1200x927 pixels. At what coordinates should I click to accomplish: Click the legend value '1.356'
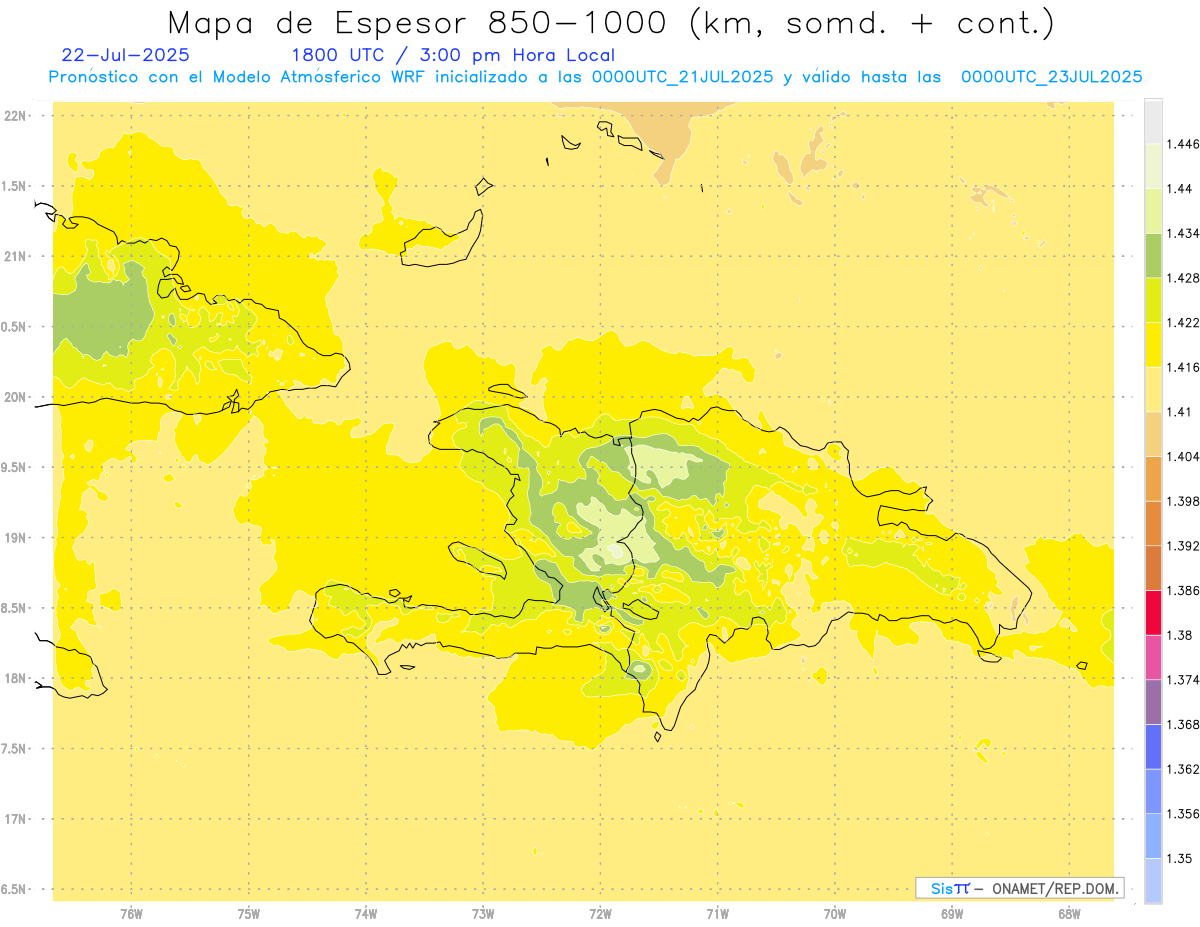coord(1182,814)
